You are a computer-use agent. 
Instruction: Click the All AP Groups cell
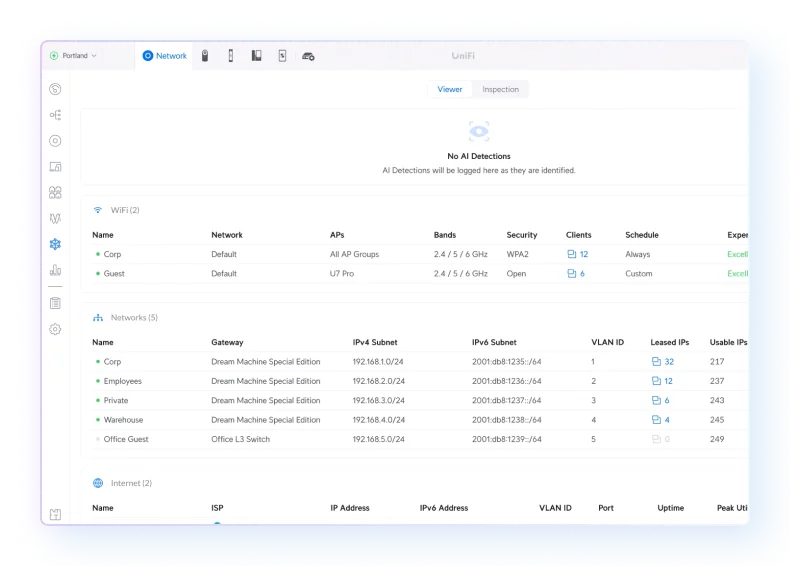coord(354,254)
